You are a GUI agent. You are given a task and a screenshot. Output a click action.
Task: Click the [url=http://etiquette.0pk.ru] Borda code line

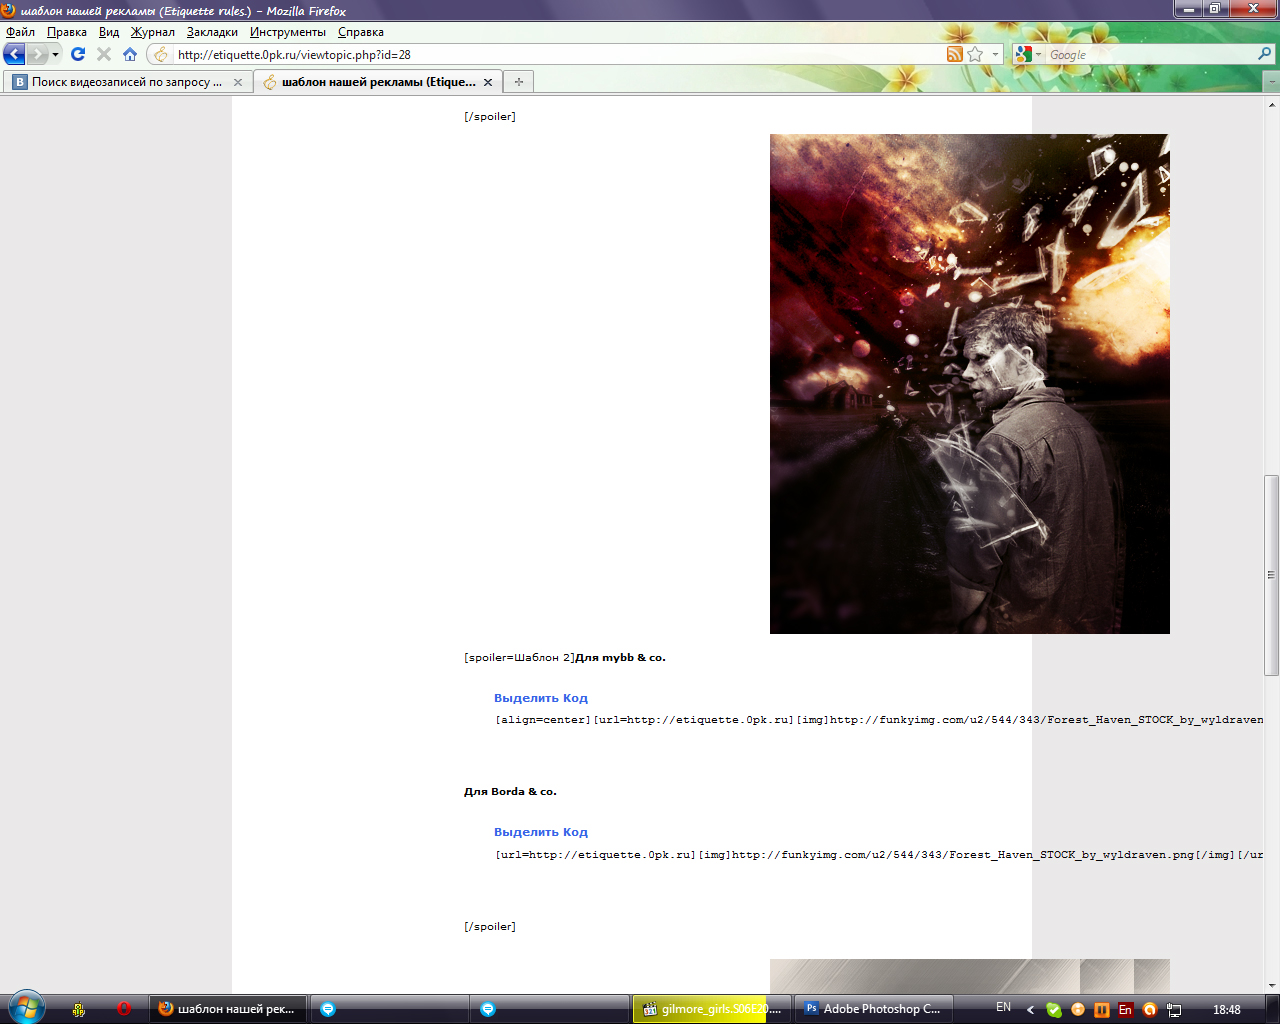click(879, 855)
